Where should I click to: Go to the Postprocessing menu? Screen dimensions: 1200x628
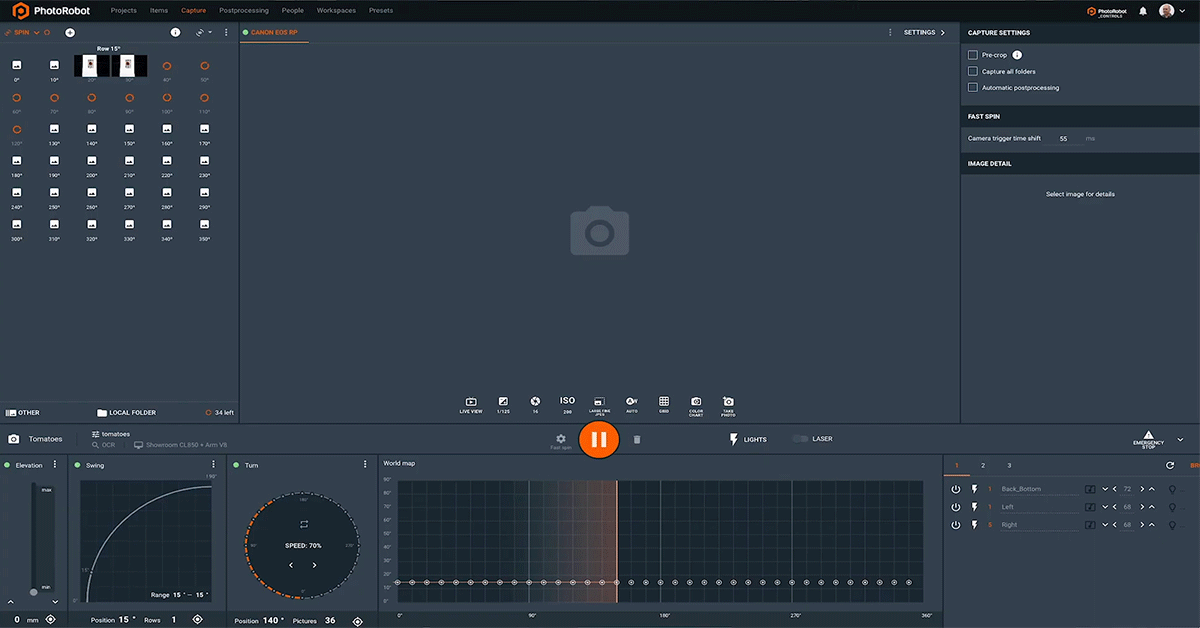(x=243, y=10)
